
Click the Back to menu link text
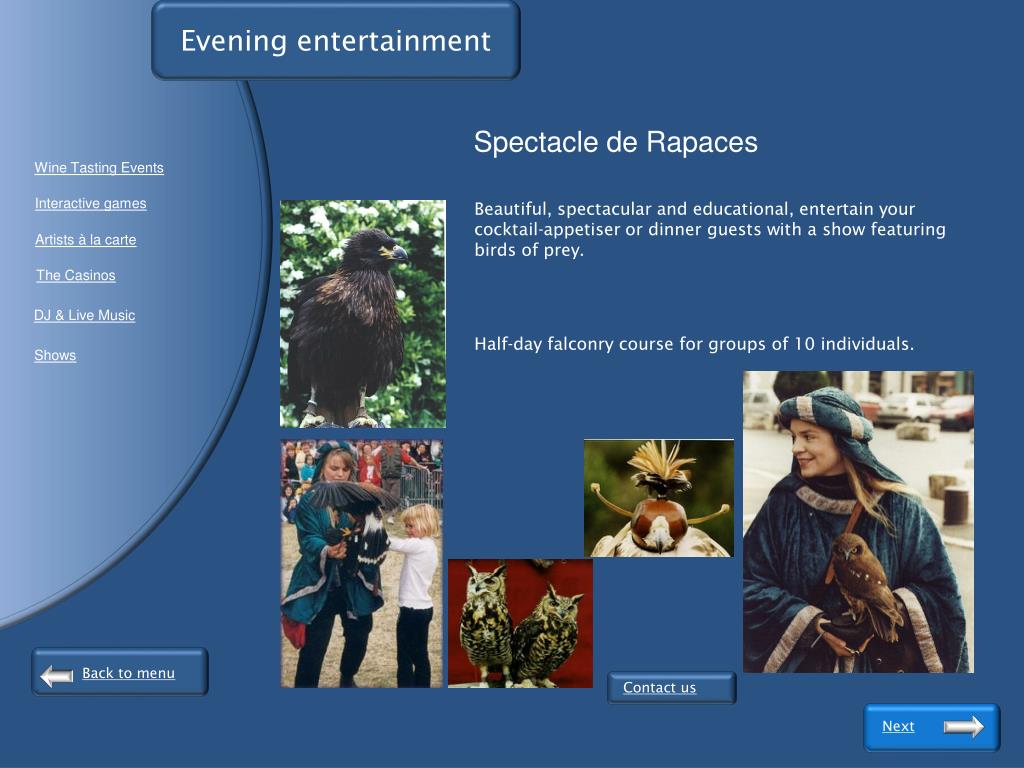[128, 673]
